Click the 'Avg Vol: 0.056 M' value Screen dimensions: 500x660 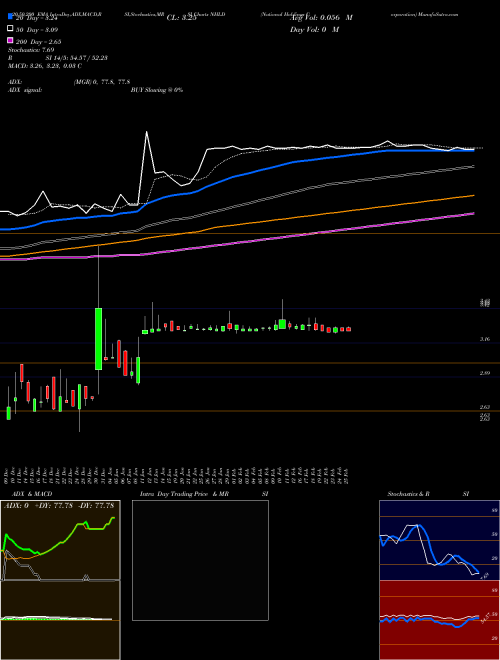coord(321,18)
